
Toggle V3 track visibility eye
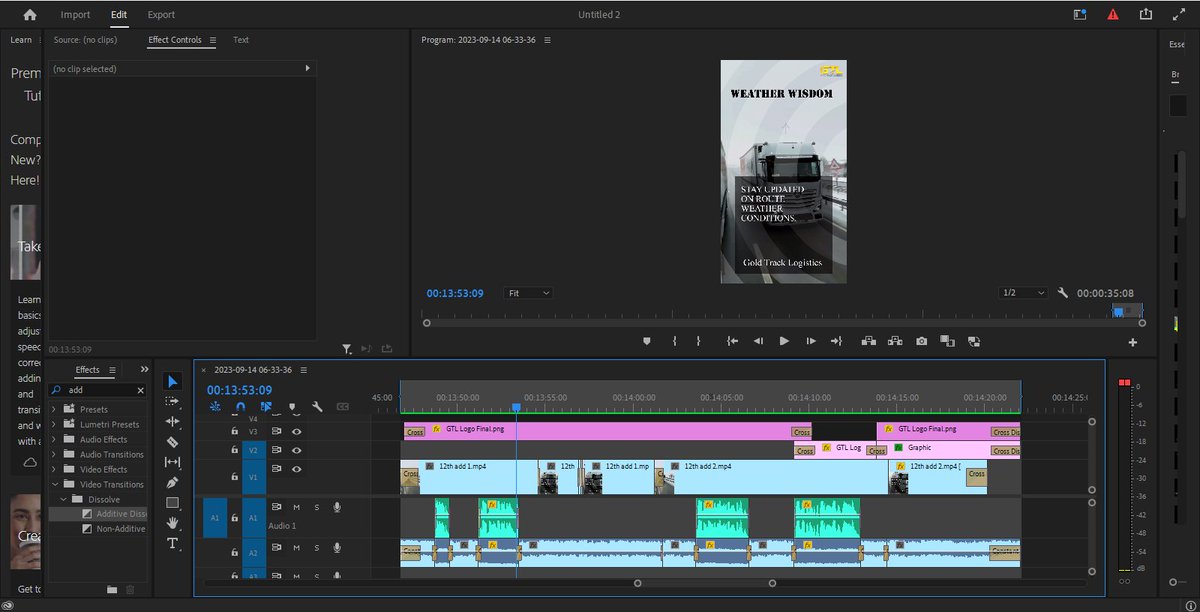pyautogui.click(x=296, y=431)
